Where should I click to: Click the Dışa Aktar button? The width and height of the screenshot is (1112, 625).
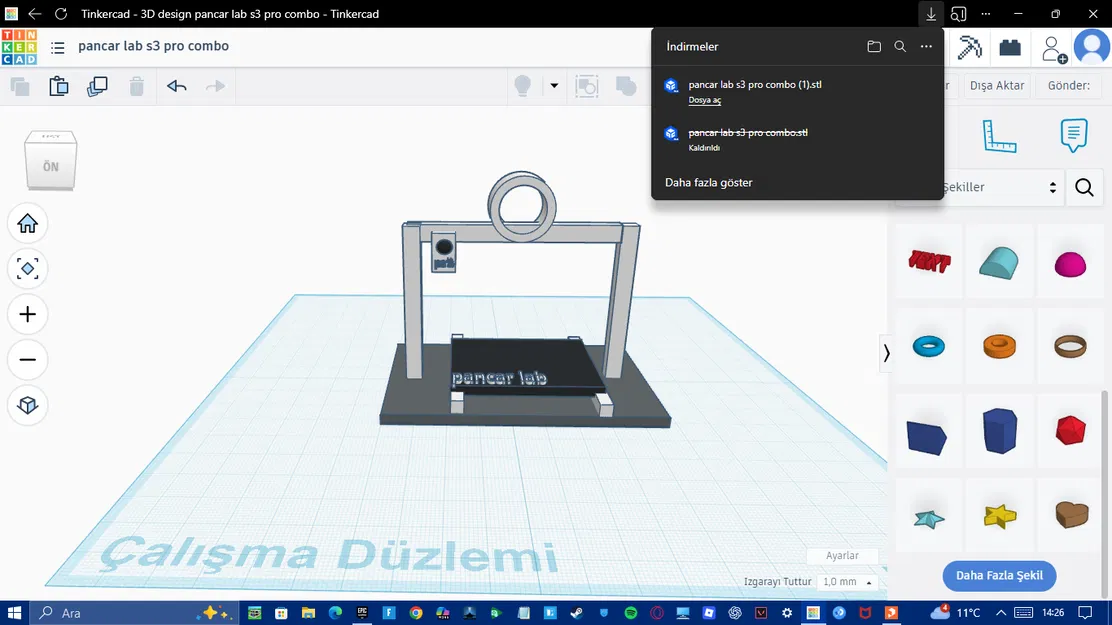coord(996,86)
